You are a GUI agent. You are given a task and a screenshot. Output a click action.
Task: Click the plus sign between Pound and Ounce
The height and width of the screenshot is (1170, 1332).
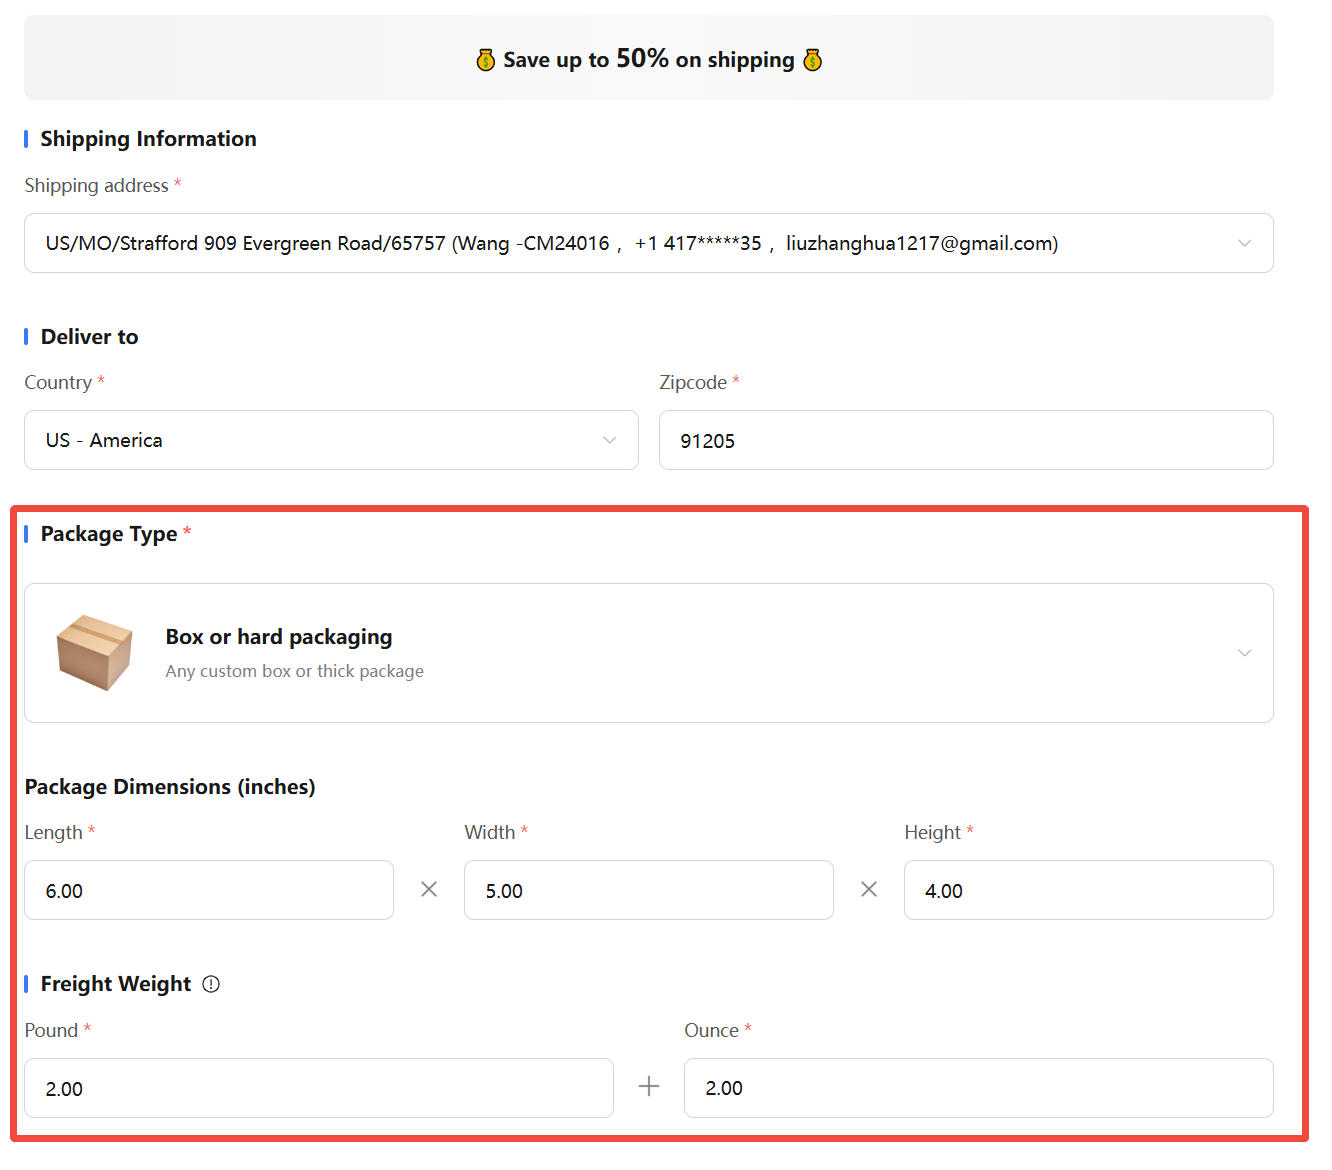point(649,1087)
